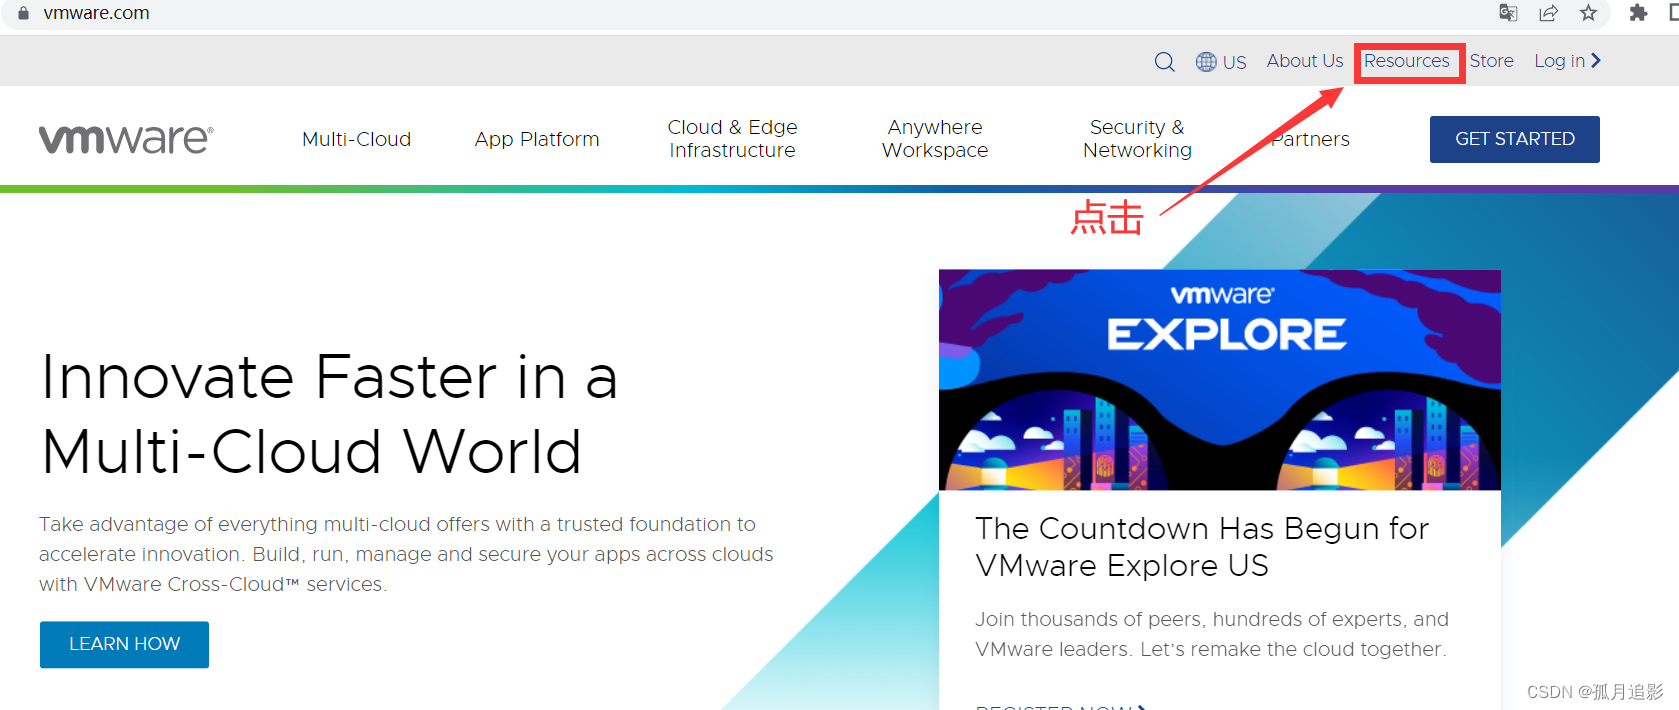This screenshot has height=710, width=1679.
Task: Click the VMware logo
Action: click(126, 139)
